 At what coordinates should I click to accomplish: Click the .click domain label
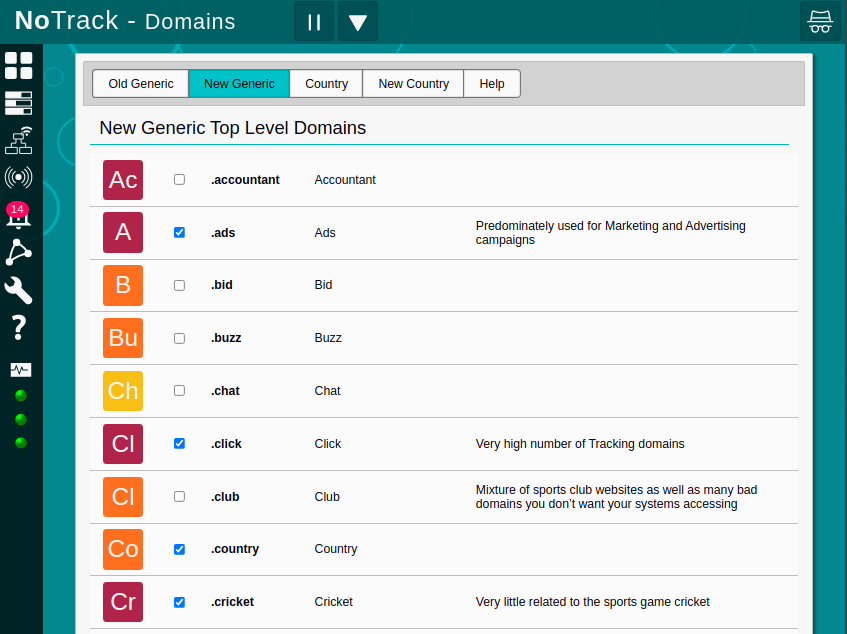point(226,443)
